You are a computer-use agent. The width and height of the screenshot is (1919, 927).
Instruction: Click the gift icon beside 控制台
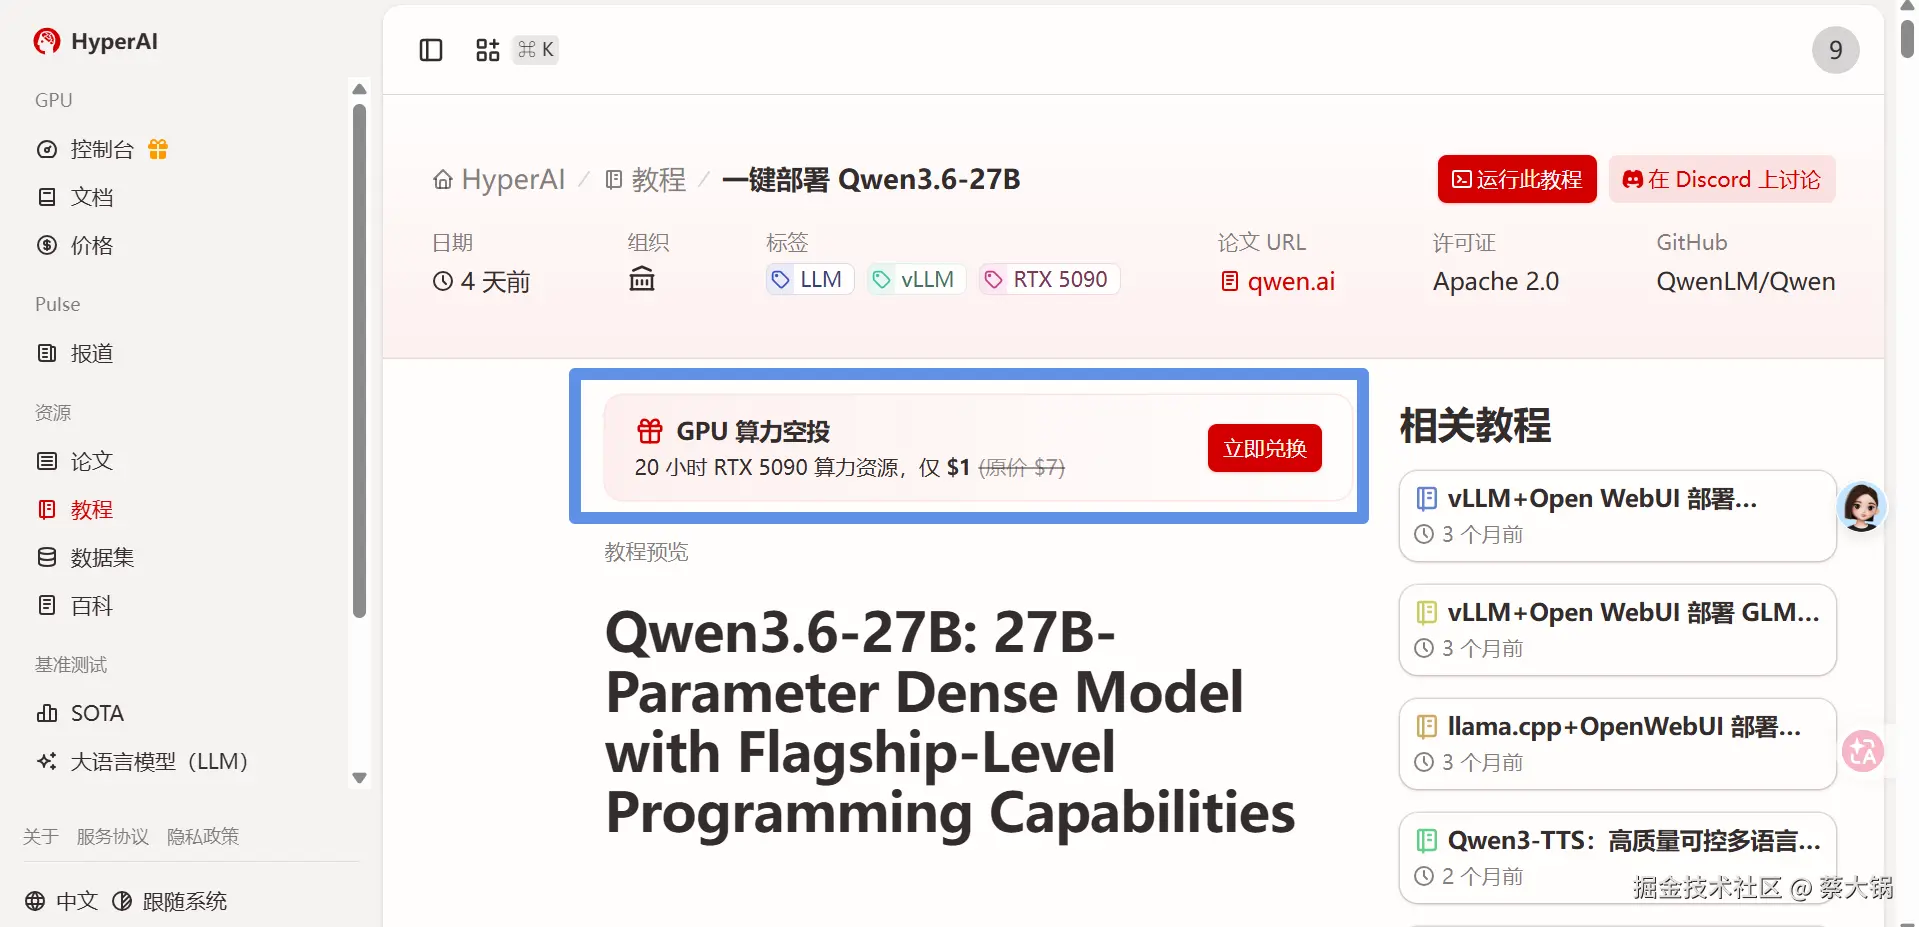158,150
